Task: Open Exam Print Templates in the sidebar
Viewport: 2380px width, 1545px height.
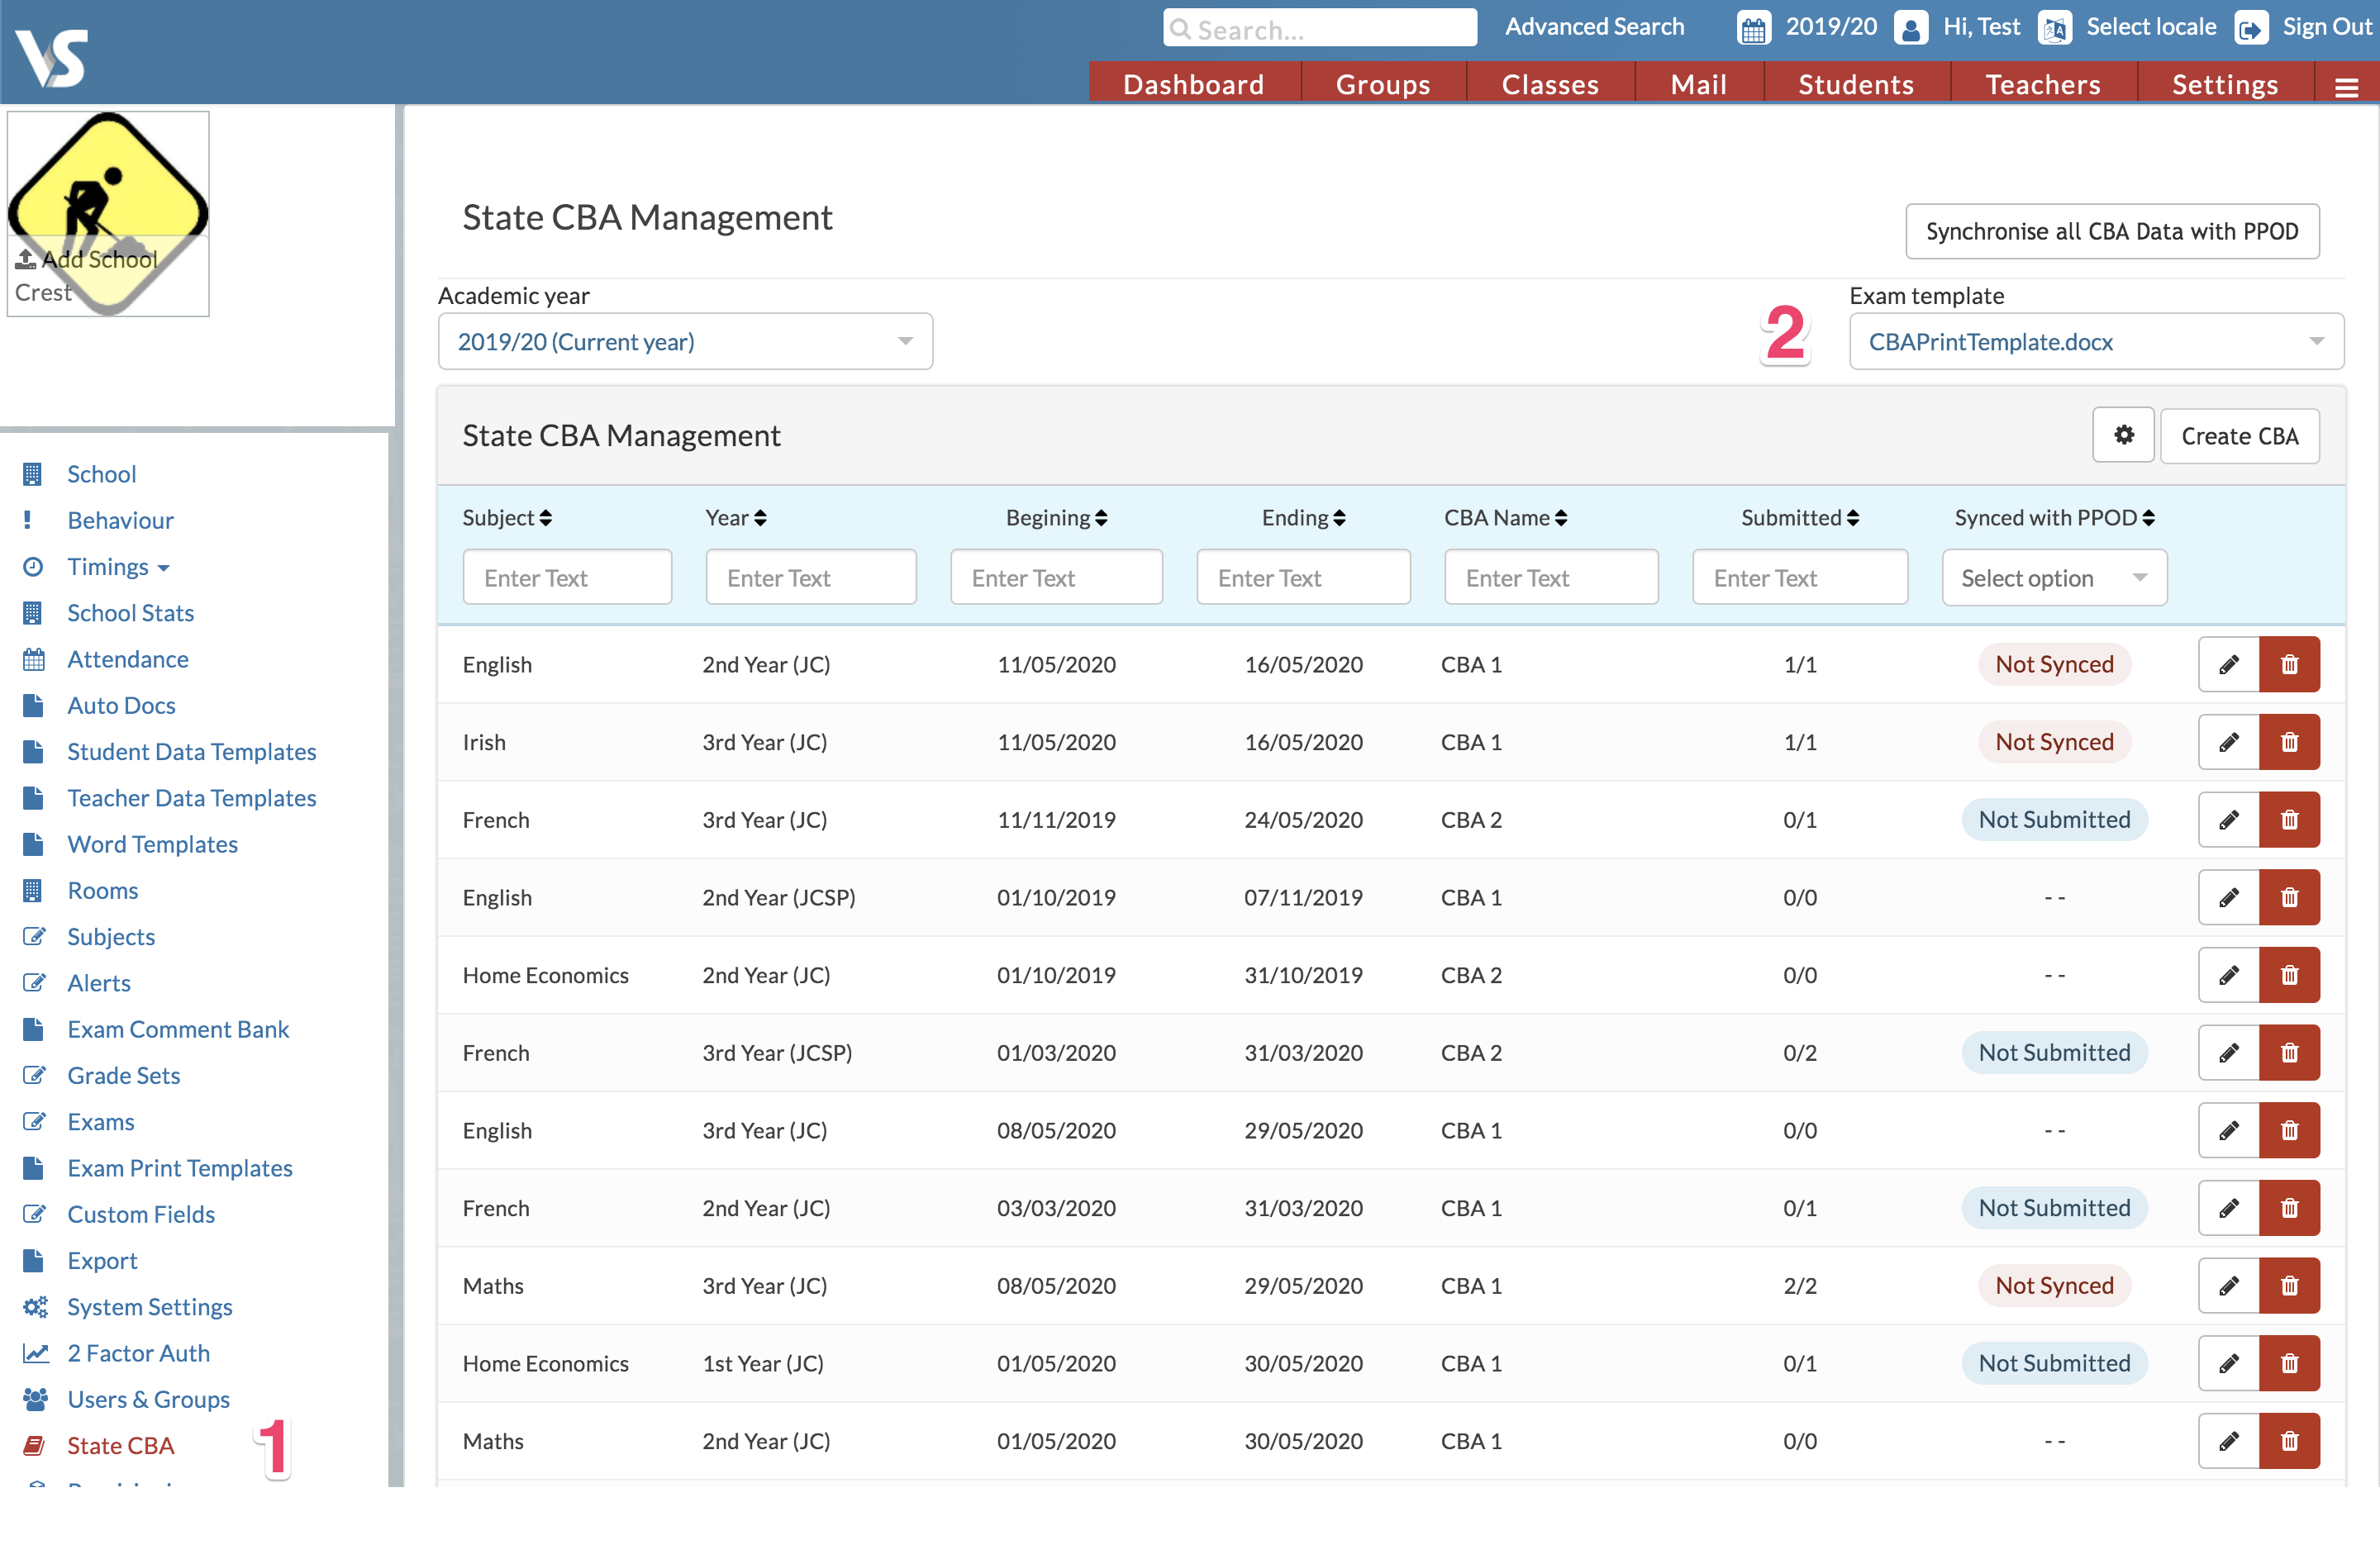Action: [180, 1168]
